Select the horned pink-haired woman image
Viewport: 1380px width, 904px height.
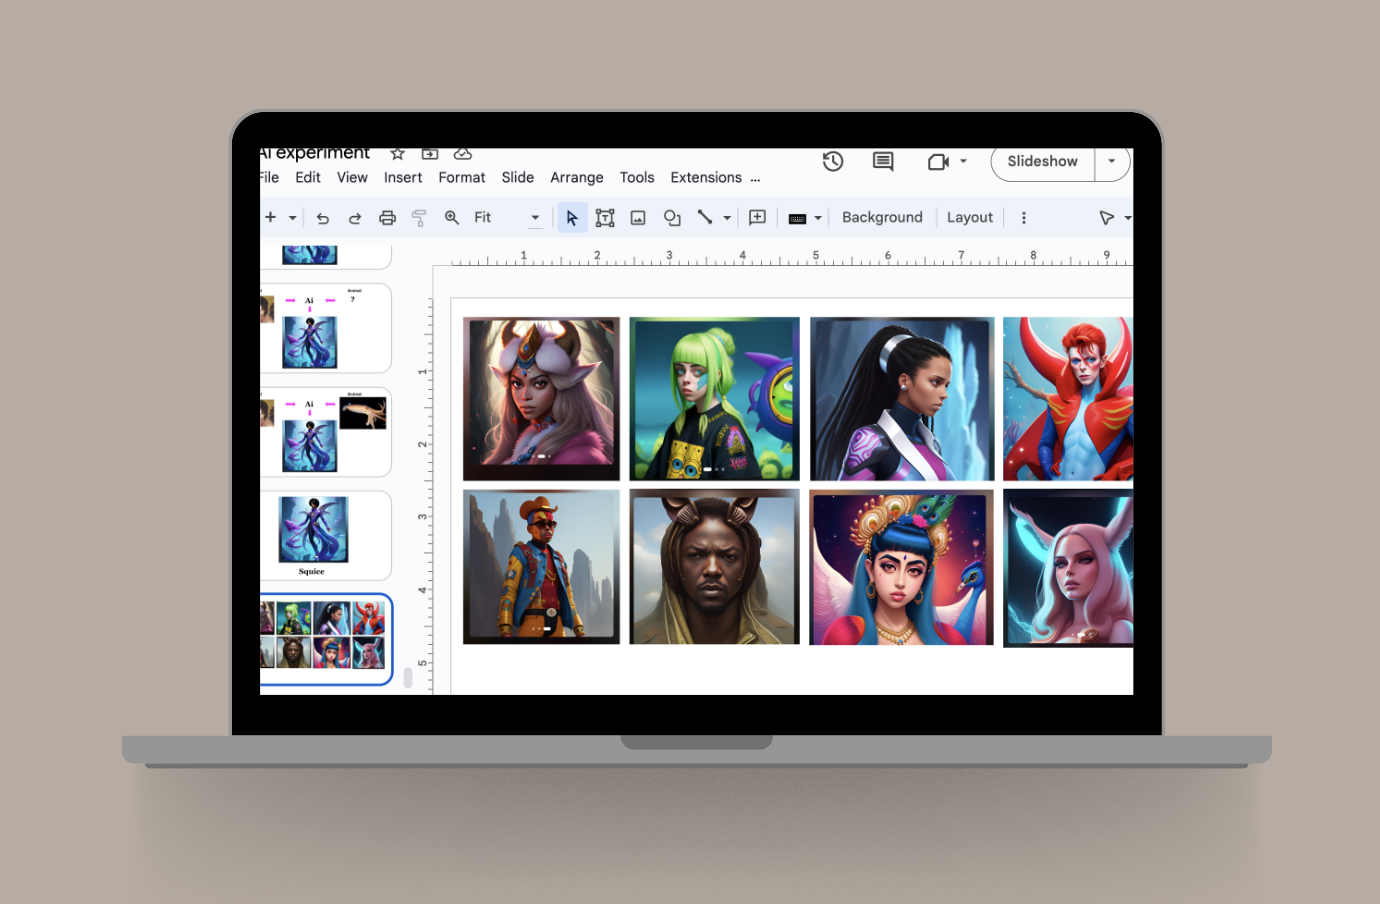coord(541,399)
